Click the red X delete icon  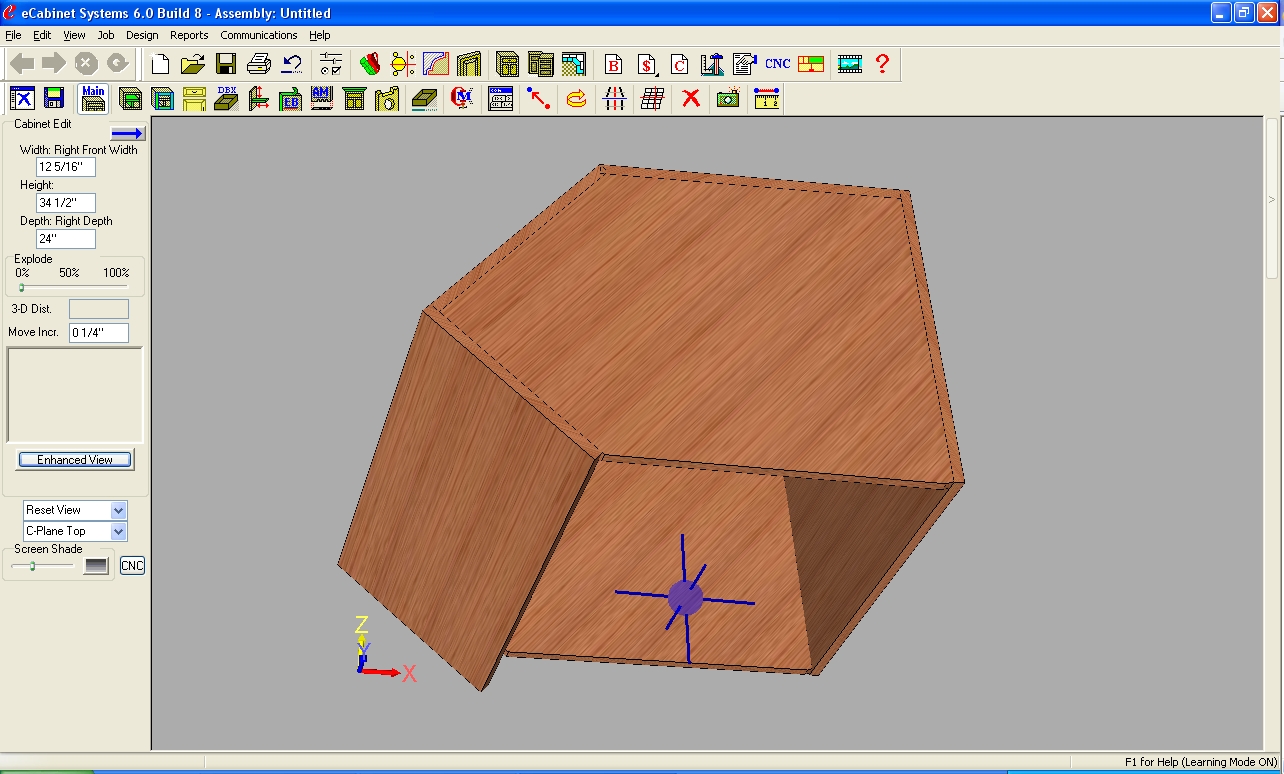690,98
